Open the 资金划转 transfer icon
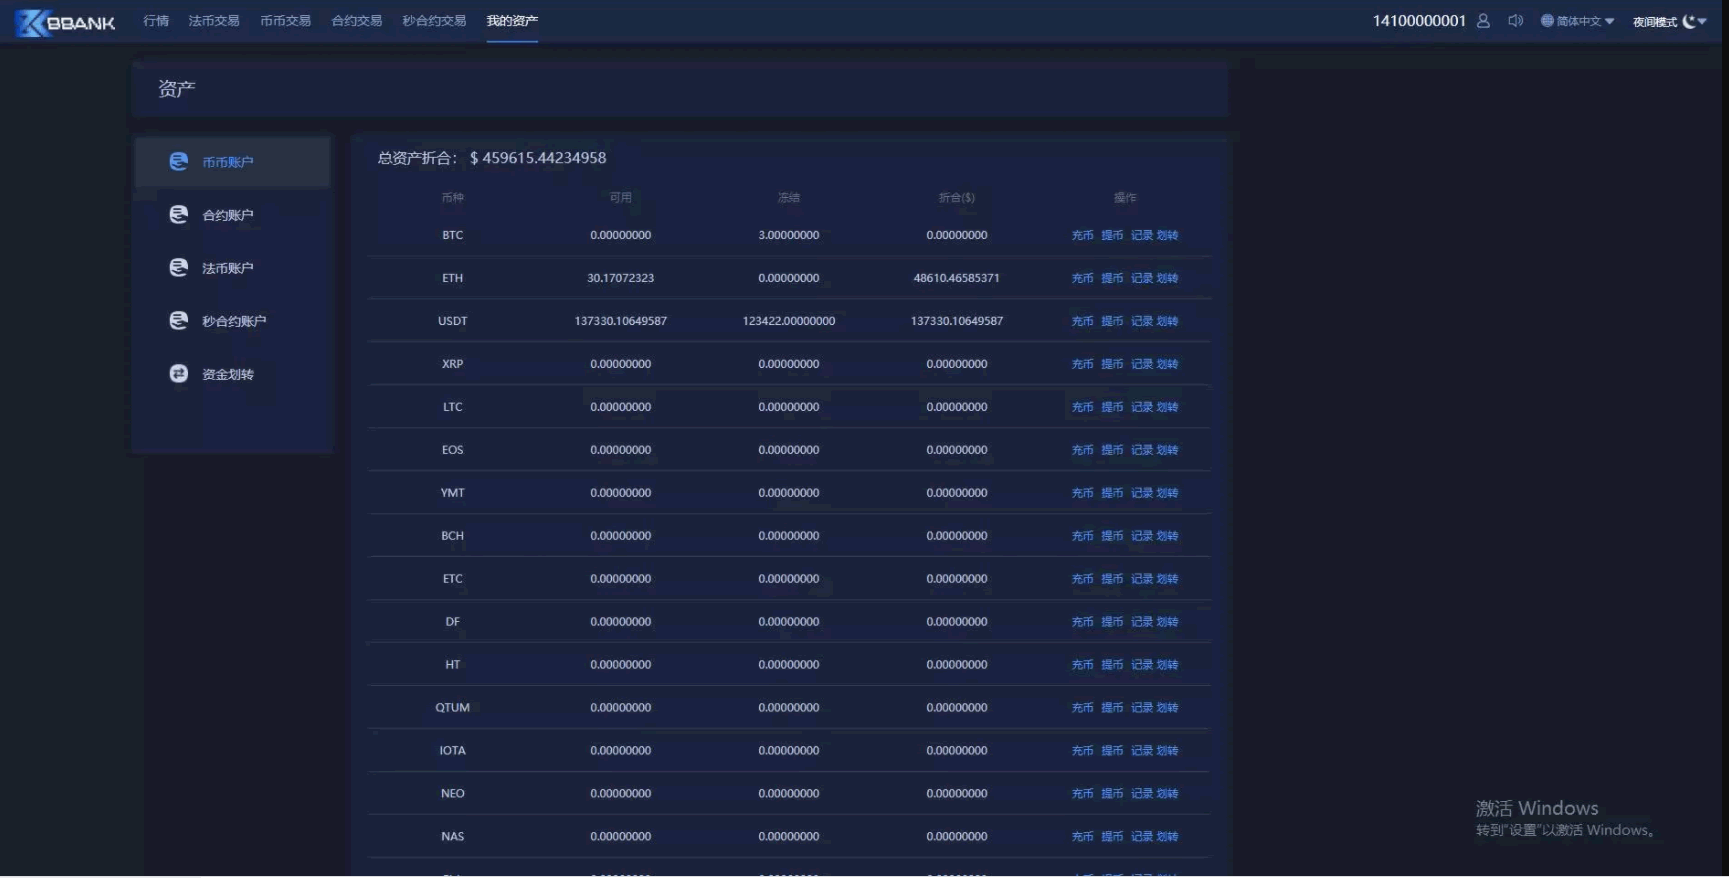This screenshot has height=878, width=1729. point(179,373)
